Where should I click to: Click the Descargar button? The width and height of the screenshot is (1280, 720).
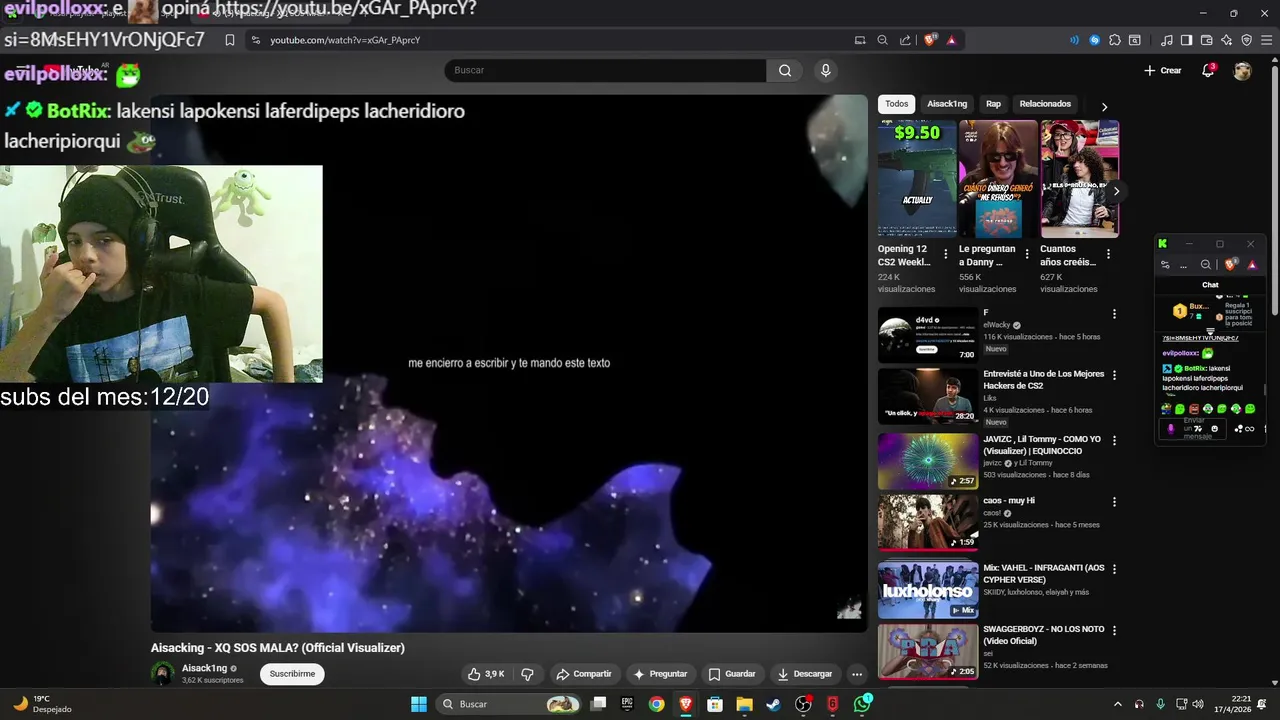(x=805, y=674)
